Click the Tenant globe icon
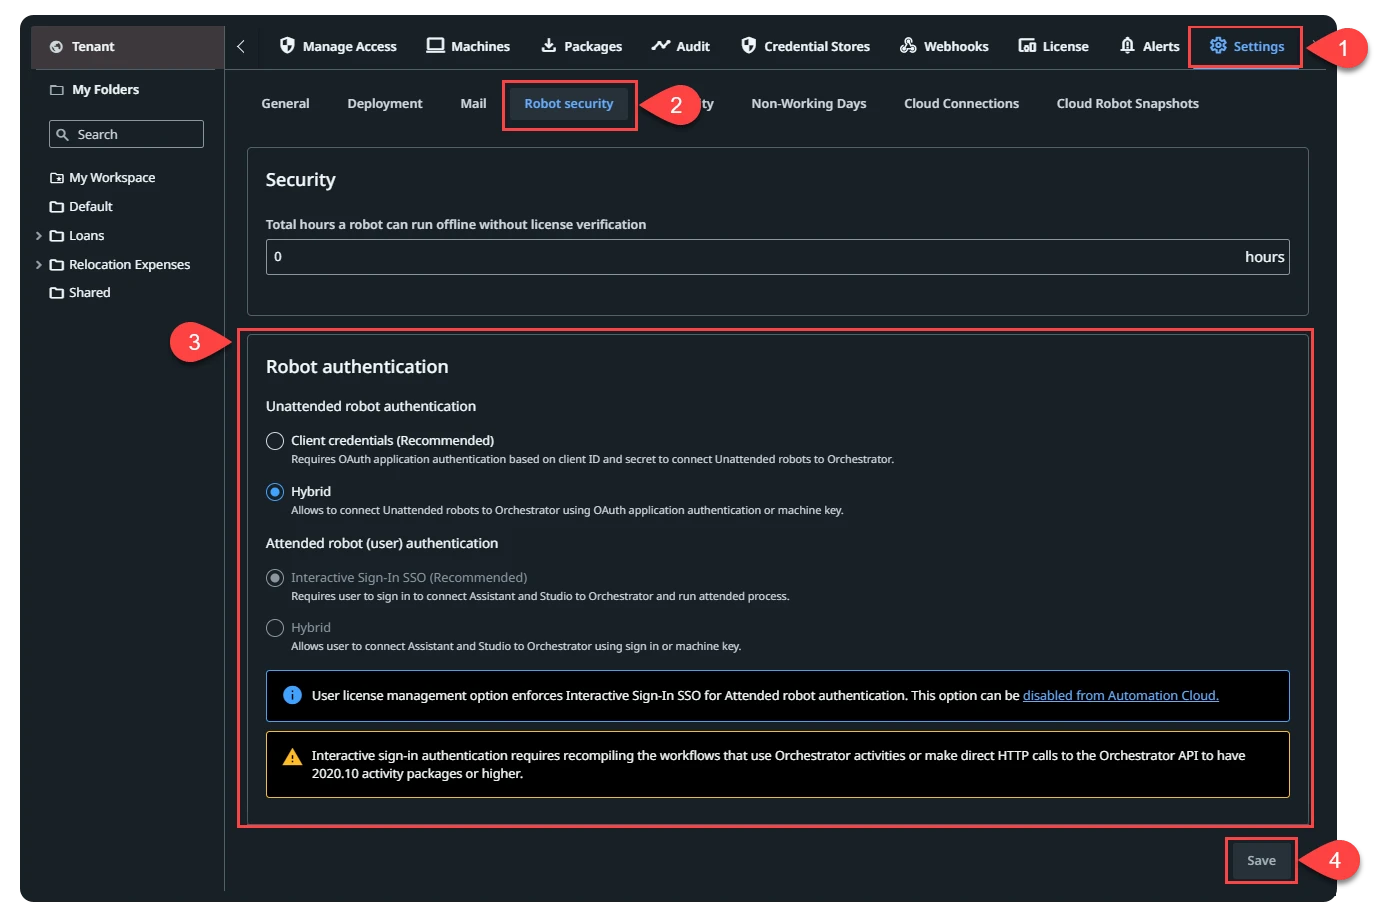This screenshot has width=1377, height=920. (56, 47)
